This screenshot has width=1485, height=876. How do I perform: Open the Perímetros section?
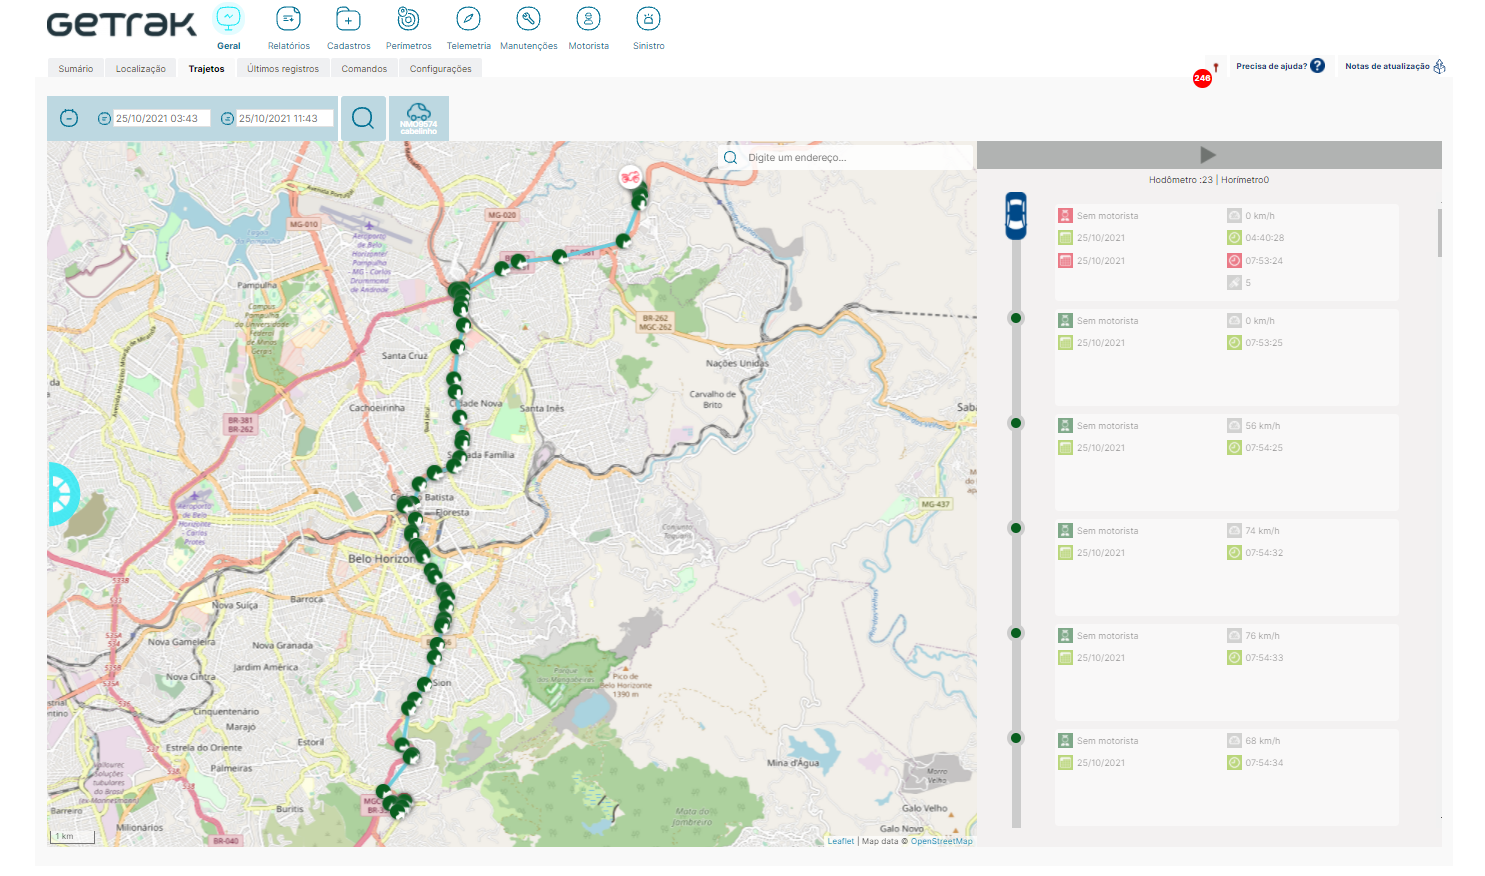click(x=408, y=19)
